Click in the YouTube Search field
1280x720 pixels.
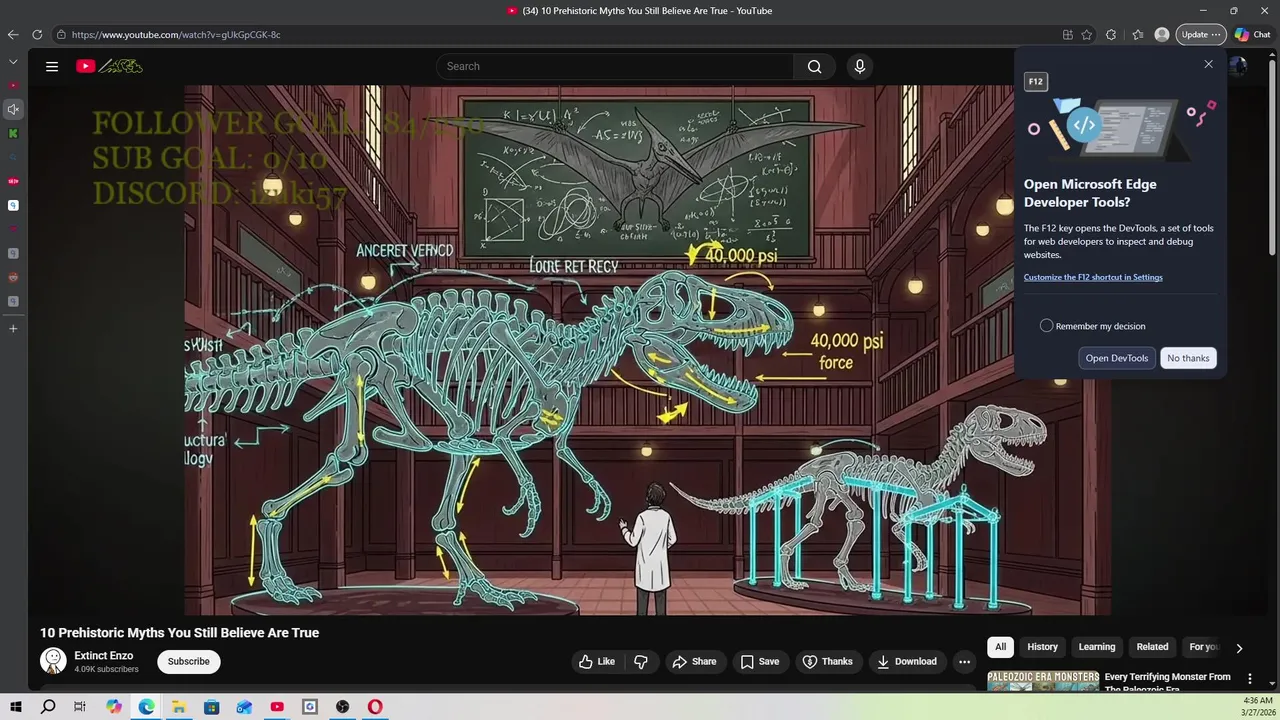(615, 66)
